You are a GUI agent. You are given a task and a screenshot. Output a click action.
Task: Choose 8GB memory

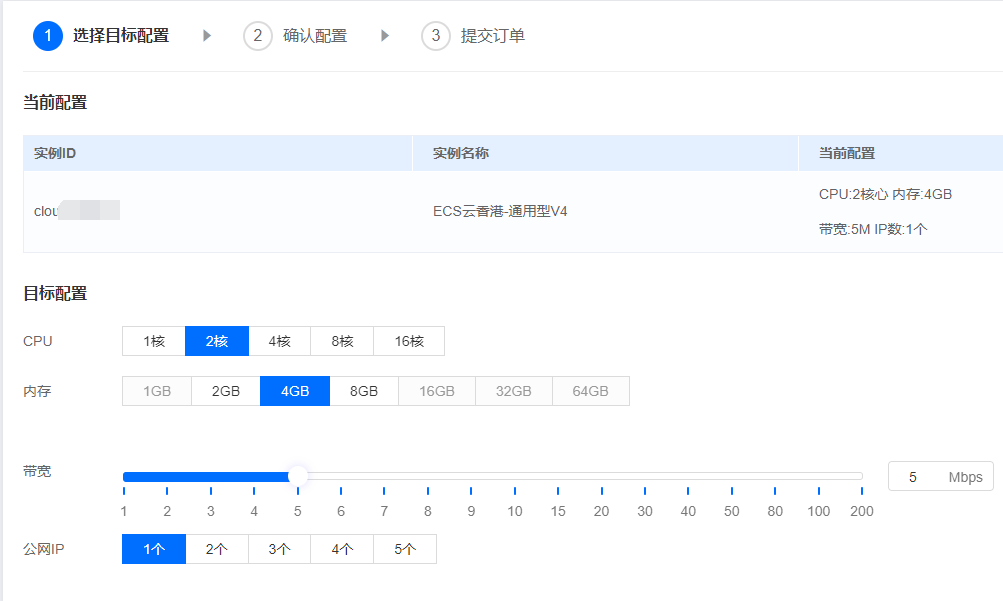364,390
